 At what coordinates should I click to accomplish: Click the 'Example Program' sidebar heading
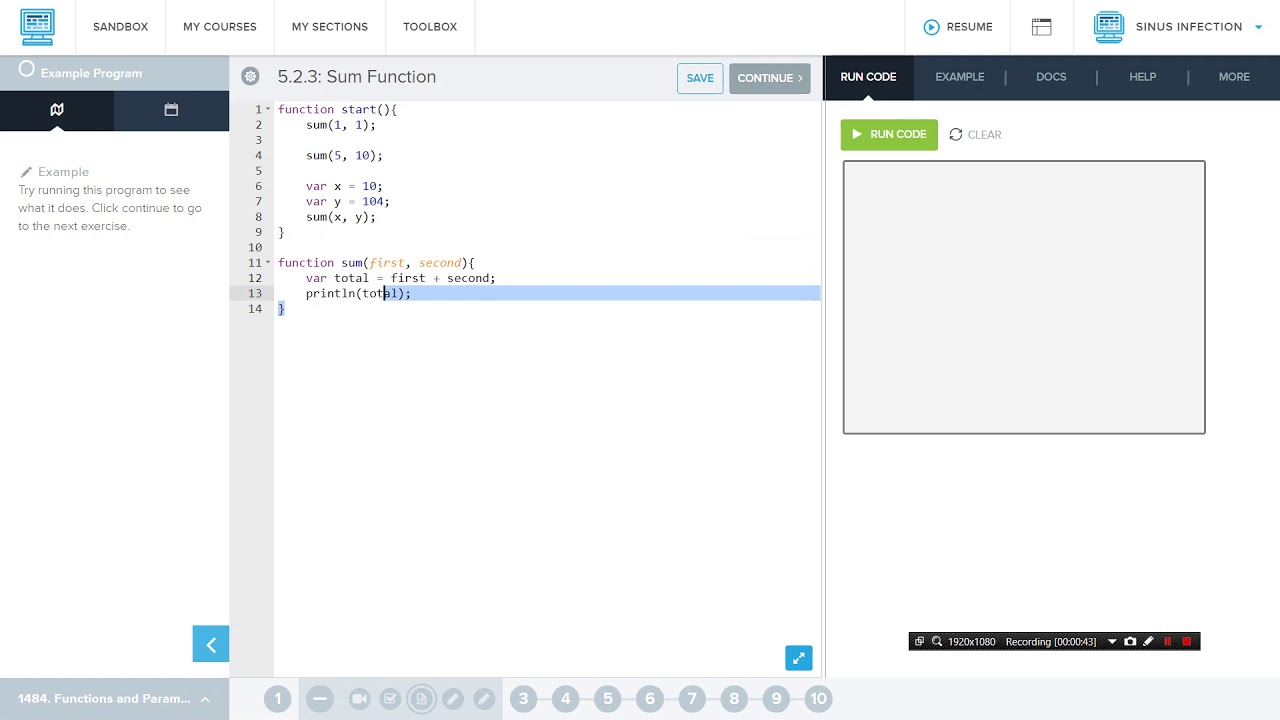[91, 73]
